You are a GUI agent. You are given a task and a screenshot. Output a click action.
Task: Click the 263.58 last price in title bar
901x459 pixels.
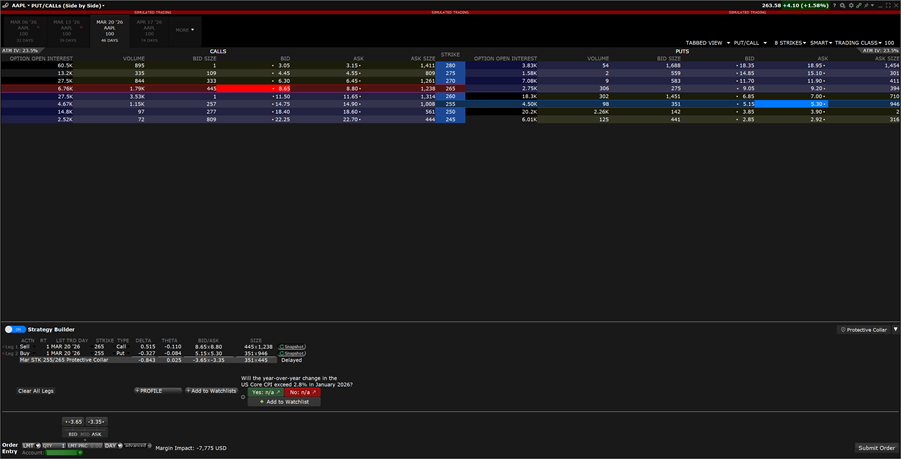[x=771, y=5]
